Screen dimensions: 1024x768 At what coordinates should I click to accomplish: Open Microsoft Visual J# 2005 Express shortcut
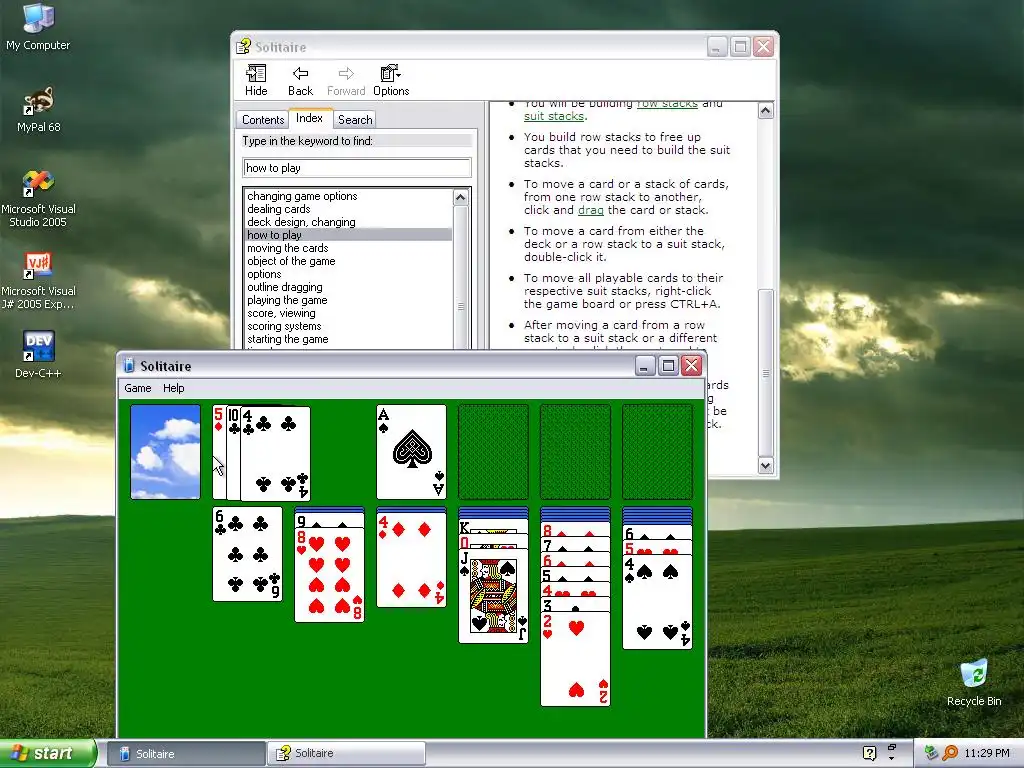coord(38,280)
